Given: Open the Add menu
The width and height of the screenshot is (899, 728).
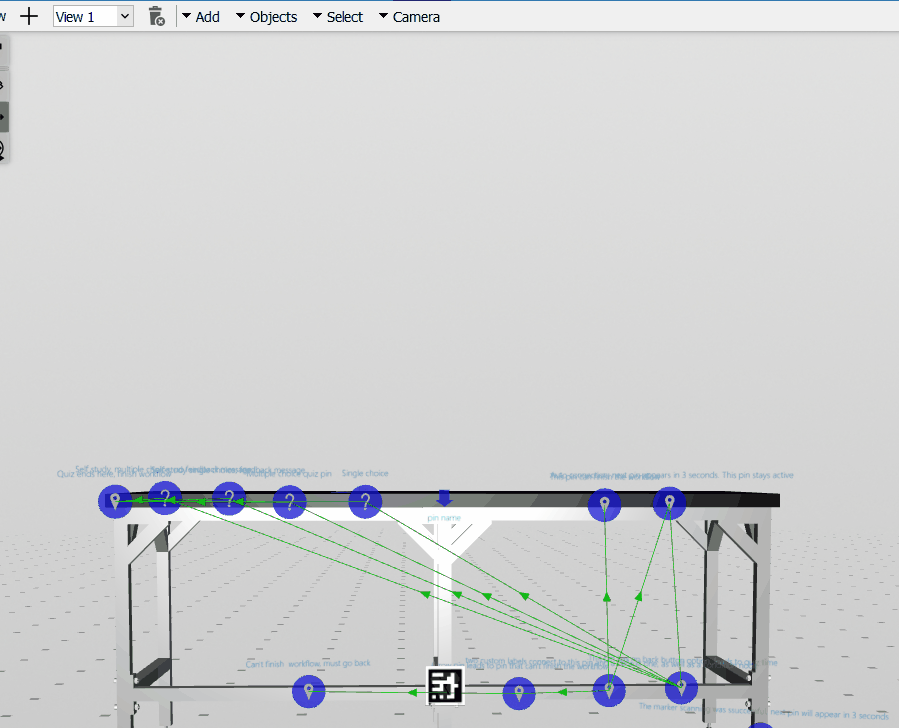Looking at the screenshot, I should (201, 17).
